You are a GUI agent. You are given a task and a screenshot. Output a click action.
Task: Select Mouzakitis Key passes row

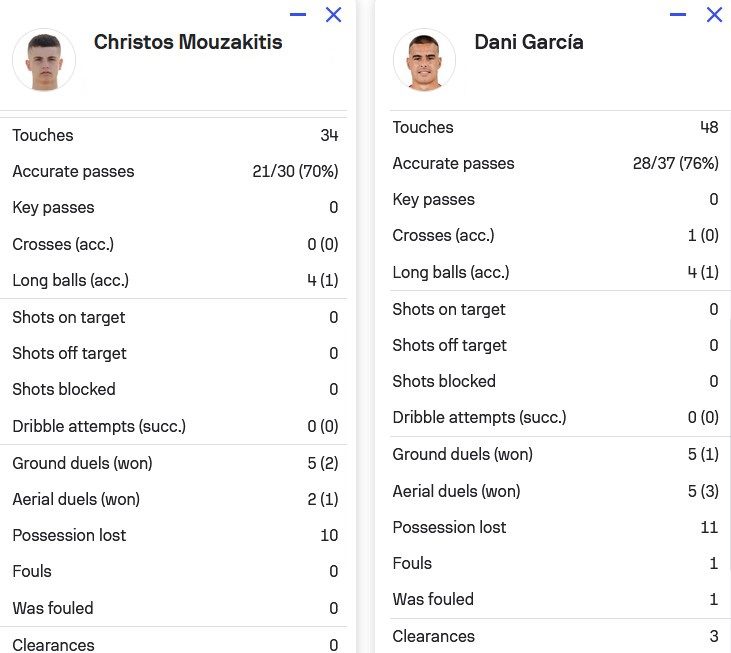175,208
